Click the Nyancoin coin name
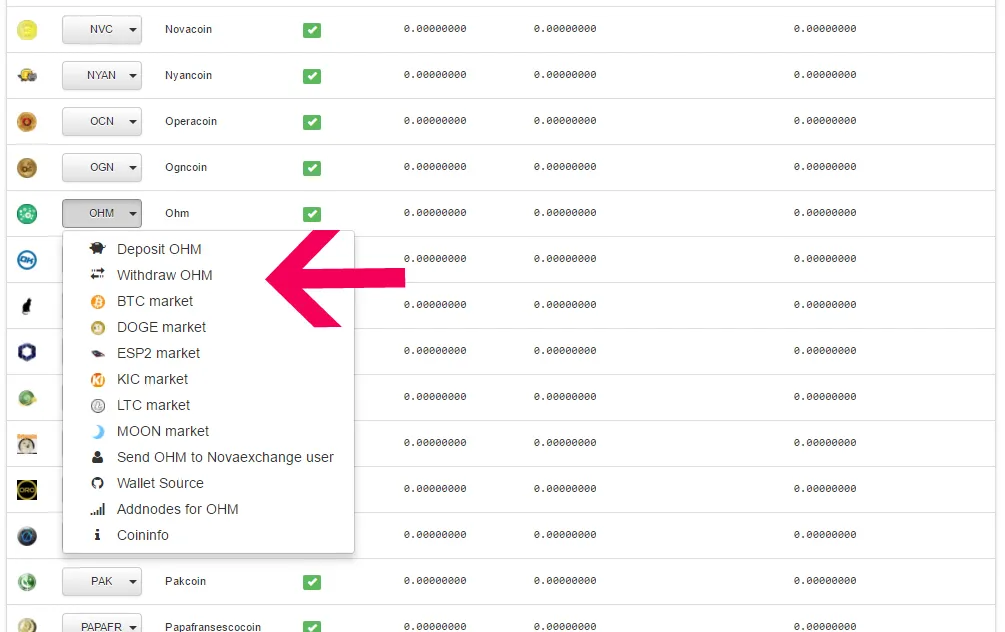1005x632 pixels. tap(188, 76)
